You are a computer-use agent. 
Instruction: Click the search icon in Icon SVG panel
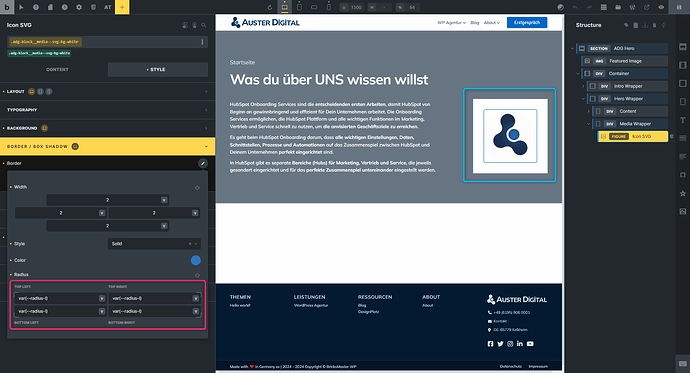pyautogui.click(x=204, y=25)
